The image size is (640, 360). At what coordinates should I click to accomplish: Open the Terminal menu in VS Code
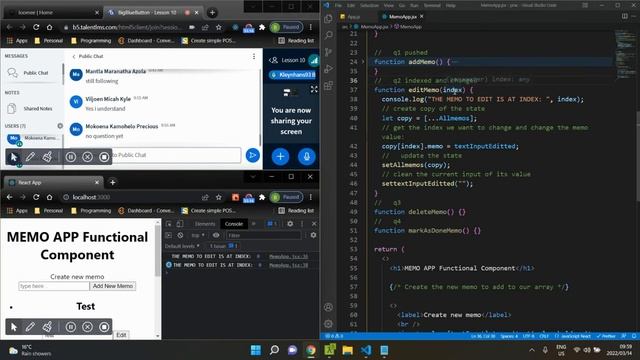432,5
